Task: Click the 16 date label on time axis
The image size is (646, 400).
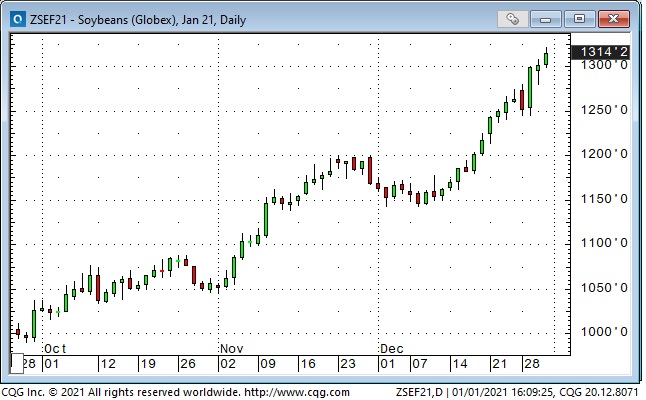Action: [x=308, y=364]
